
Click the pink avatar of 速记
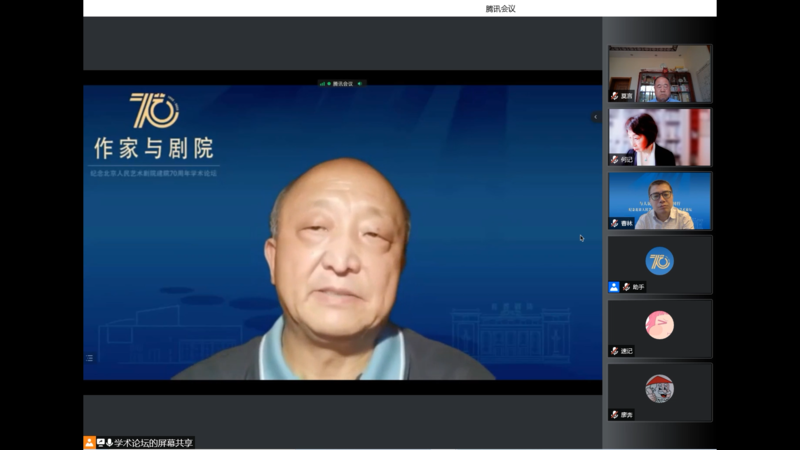pyautogui.click(x=659, y=325)
